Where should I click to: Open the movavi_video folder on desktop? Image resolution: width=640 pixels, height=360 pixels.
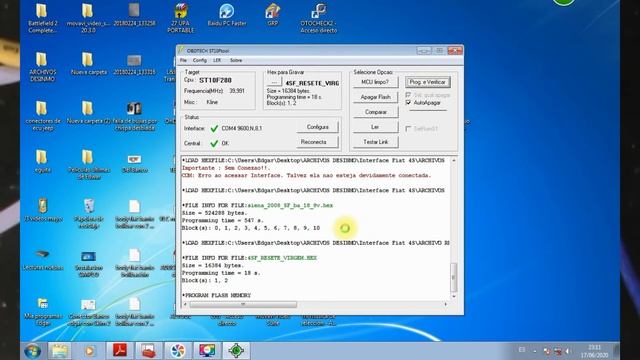pos(88,18)
